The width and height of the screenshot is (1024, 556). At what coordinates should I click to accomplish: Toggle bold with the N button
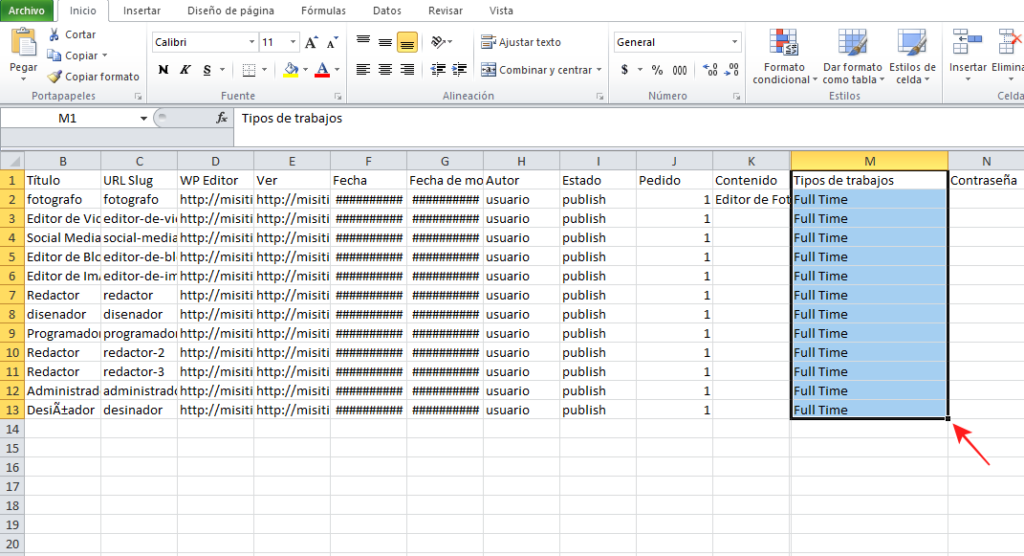click(x=163, y=69)
